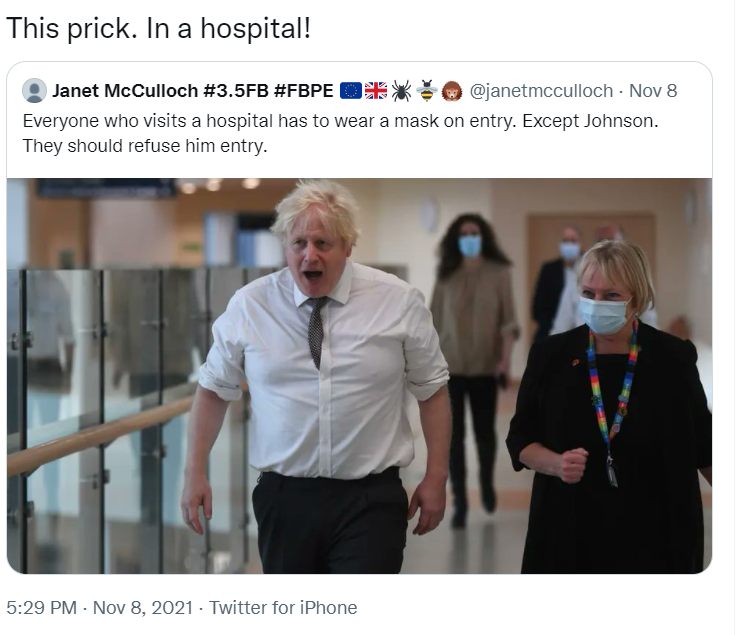The width and height of the screenshot is (749, 635).
Task: Click the lion emoji in display name
Action: pyautogui.click(x=451, y=91)
